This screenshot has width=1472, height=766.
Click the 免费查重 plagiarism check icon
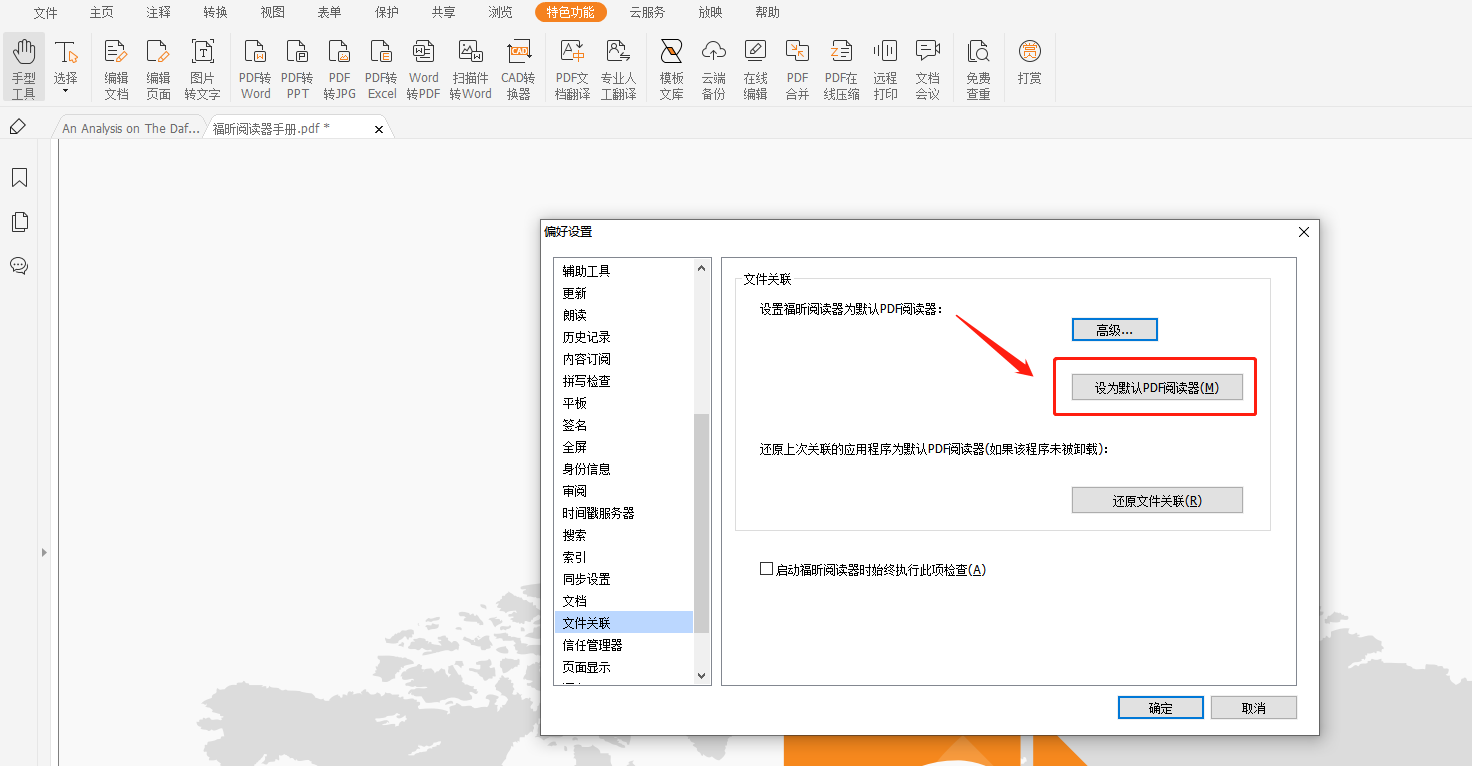tap(978, 68)
